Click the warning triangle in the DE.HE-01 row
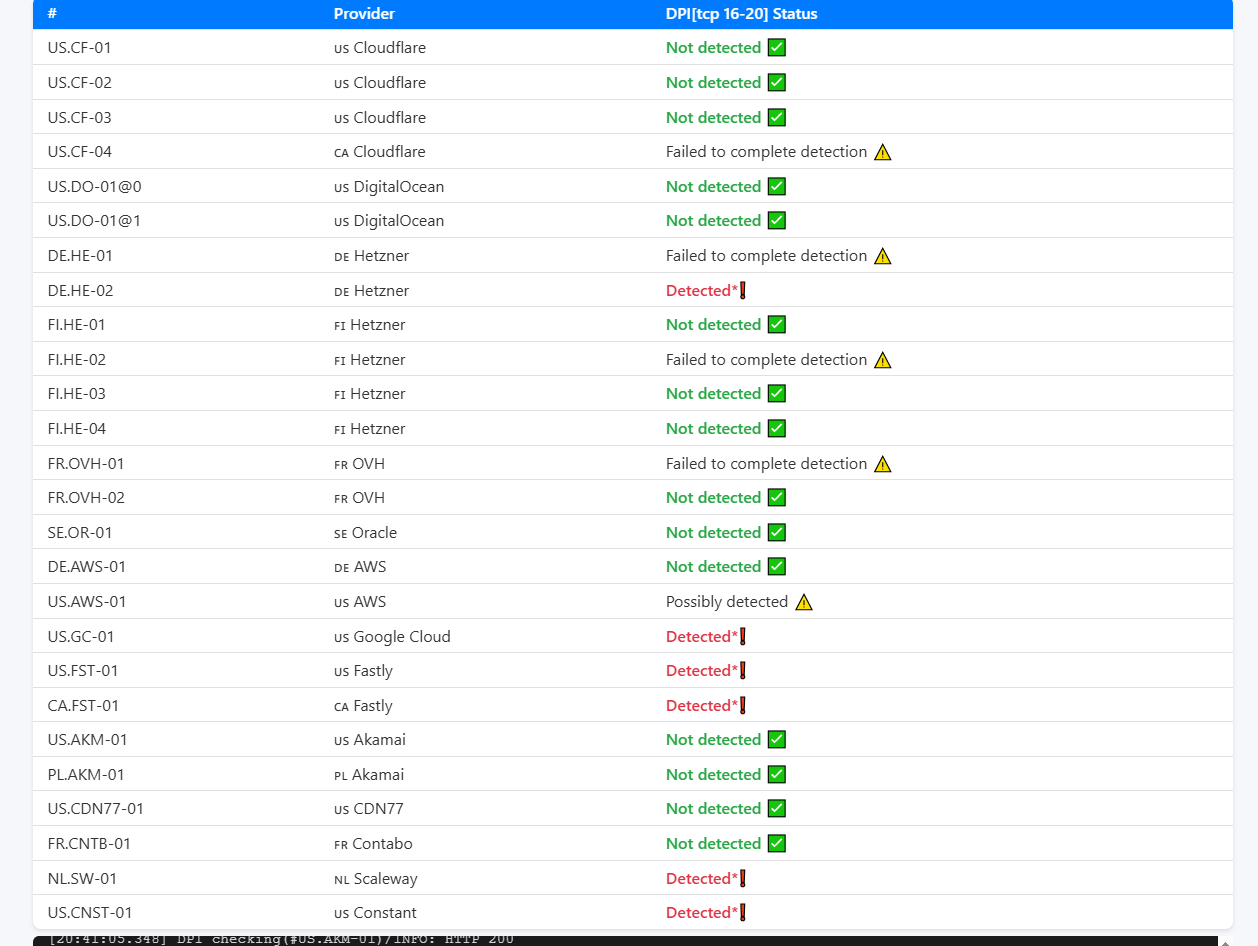 click(882, 256)
